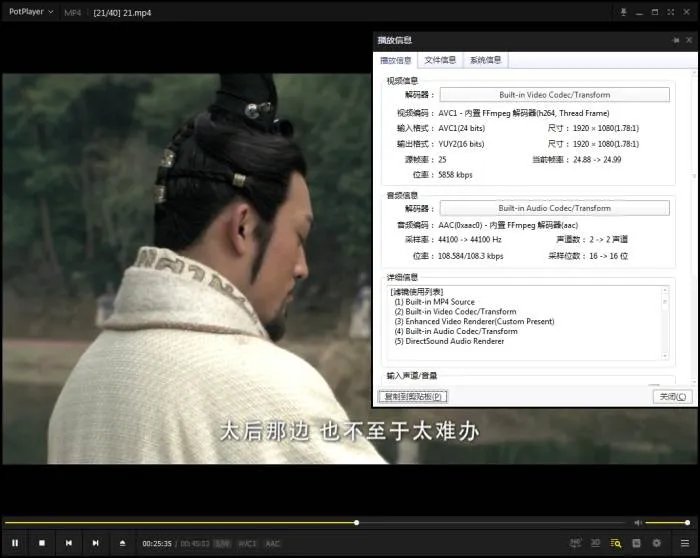The width and height of the screenshot is (700, 558).
Task: Click the 复制到剪贴板(P) button
Action: click(413, 396)
